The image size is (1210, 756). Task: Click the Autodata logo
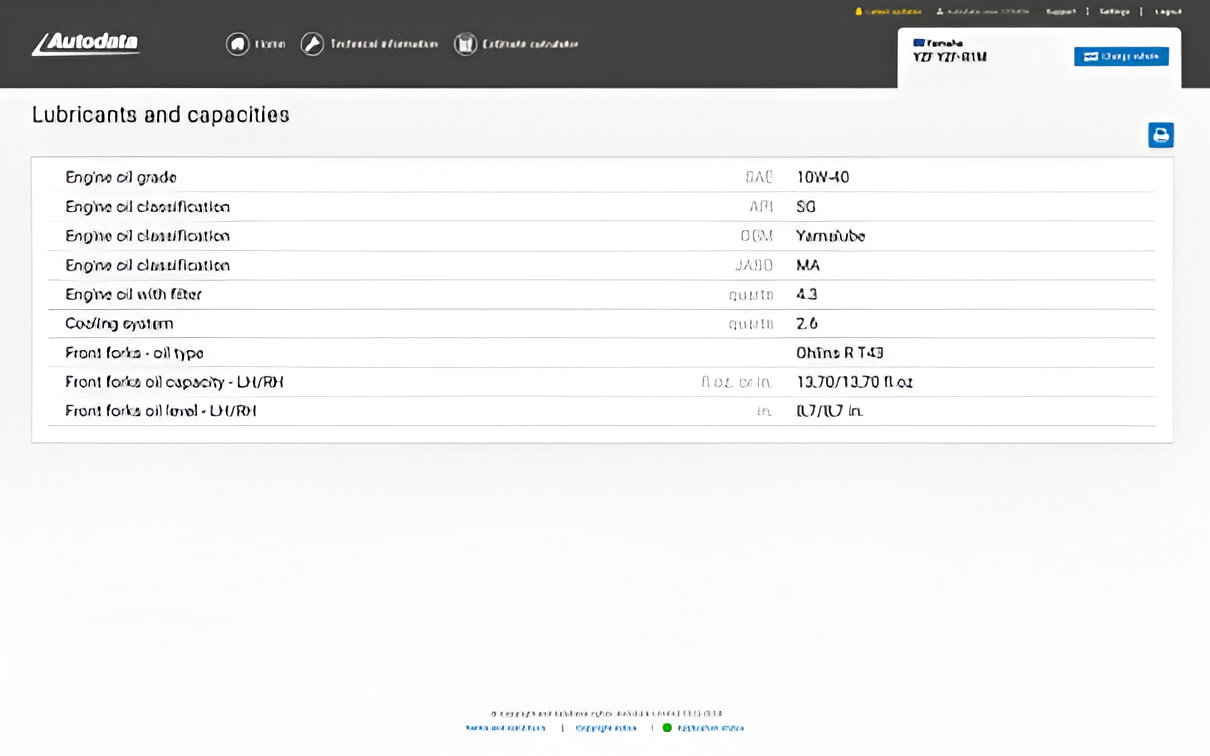85,44
